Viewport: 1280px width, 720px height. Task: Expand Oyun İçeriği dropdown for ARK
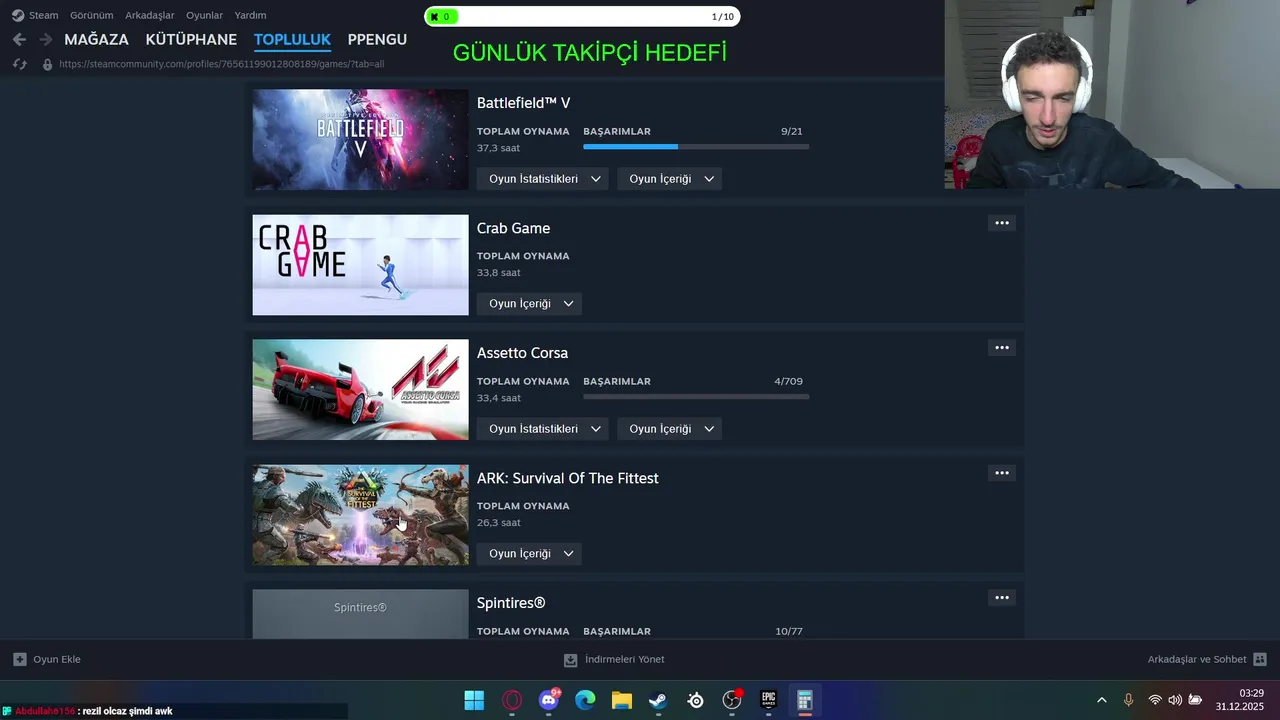pyautogui.click(x=530, y=554)
